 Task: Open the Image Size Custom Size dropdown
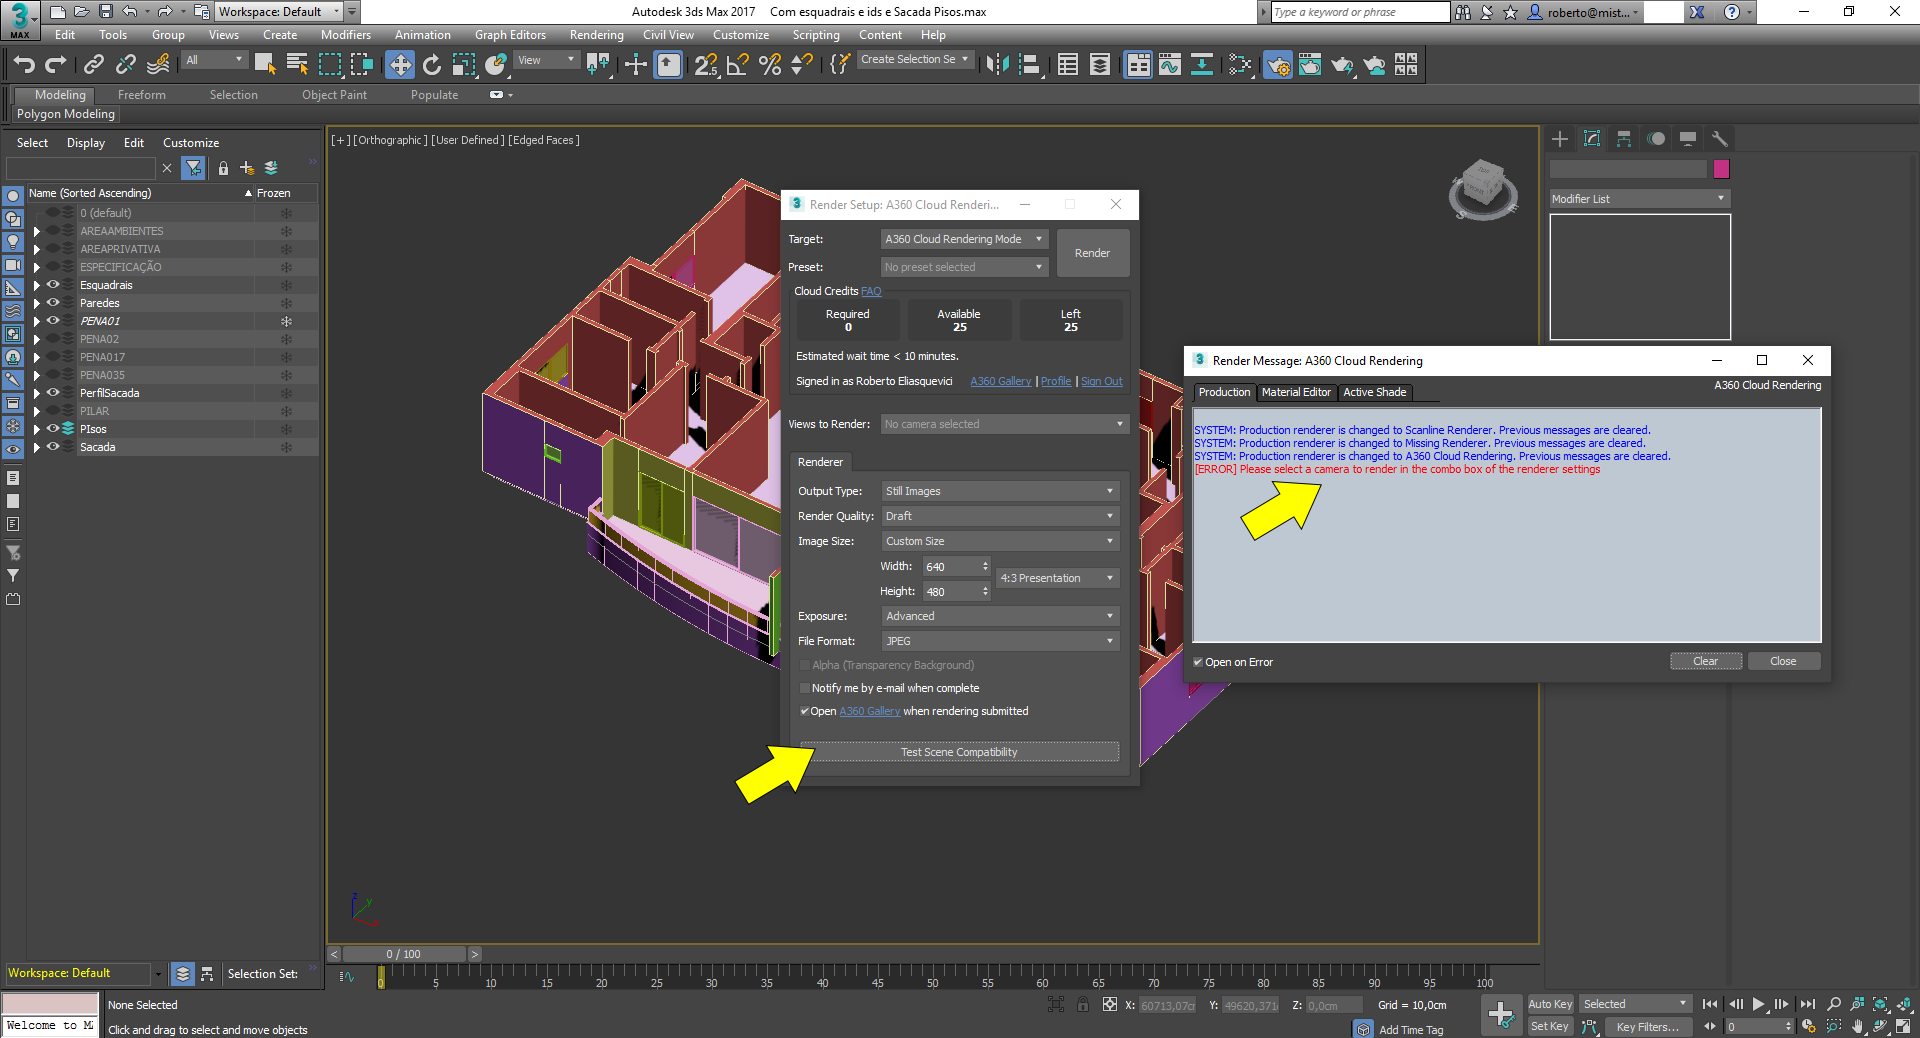tap(999, 541)
